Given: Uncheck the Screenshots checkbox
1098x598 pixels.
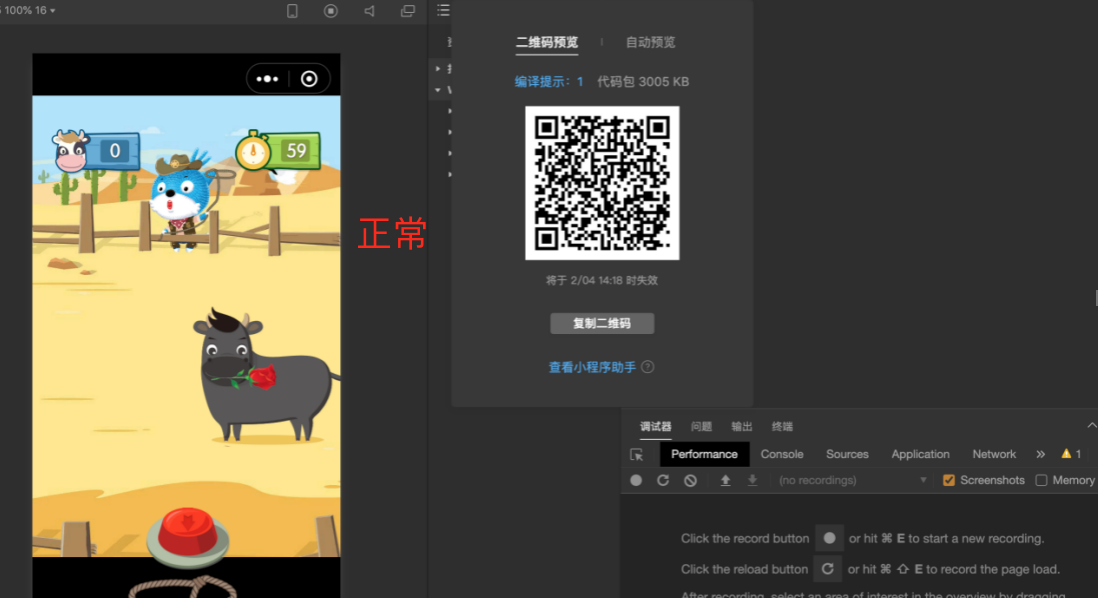Looking at the screenshot, I should (949, 480).
